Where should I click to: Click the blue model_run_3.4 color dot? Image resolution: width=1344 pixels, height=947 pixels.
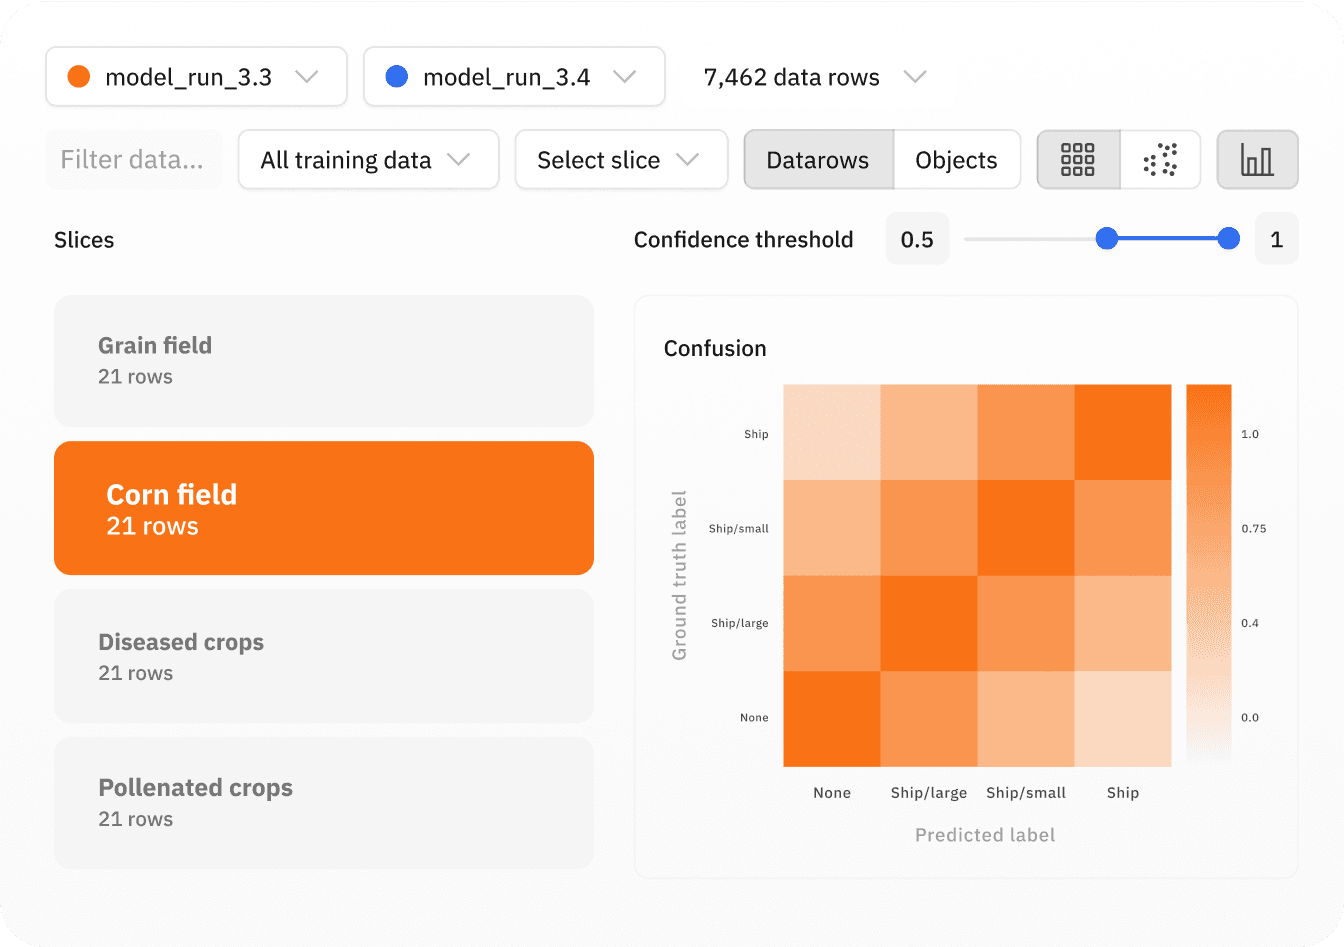coord(396,77)
